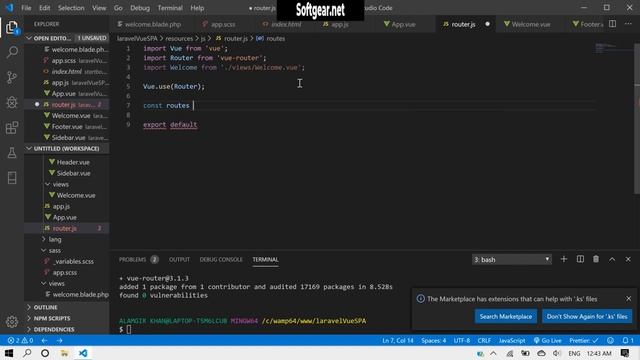Image resolution: width=640 pixels, height=360 pixels.
Task: Change UTF-8 encoding in status bar
Action: point(462,340)
